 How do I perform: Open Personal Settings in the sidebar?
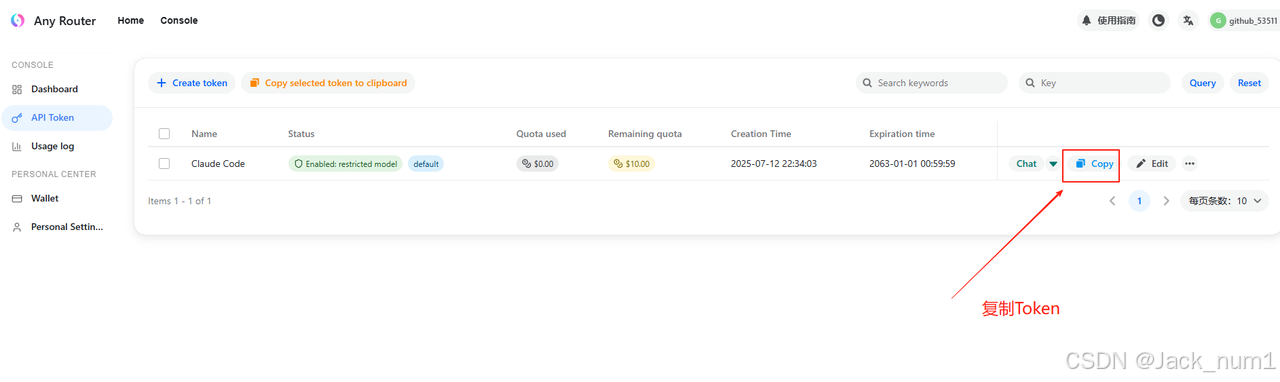pyautogui.click(x=56, y=227)
